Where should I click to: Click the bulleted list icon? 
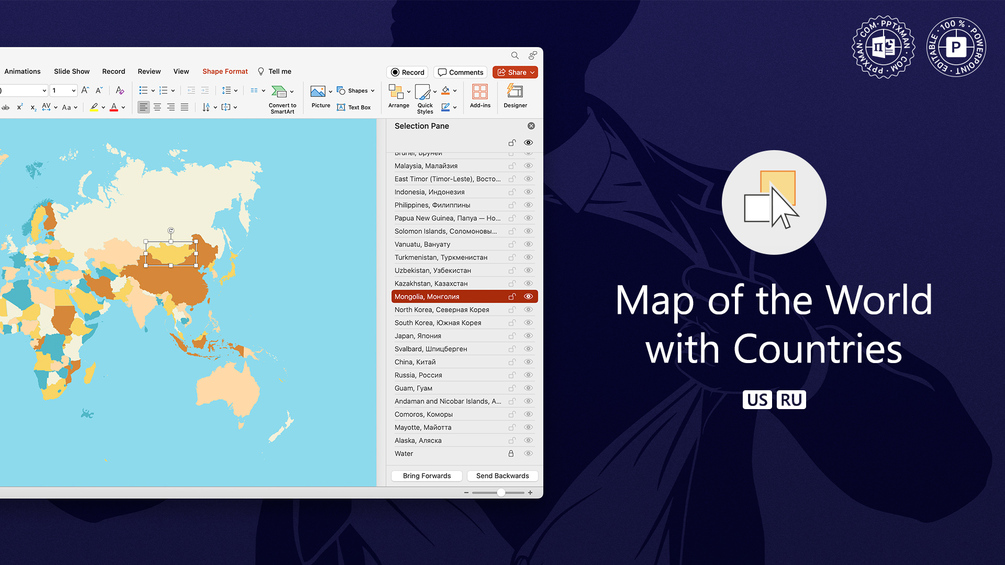144,90
